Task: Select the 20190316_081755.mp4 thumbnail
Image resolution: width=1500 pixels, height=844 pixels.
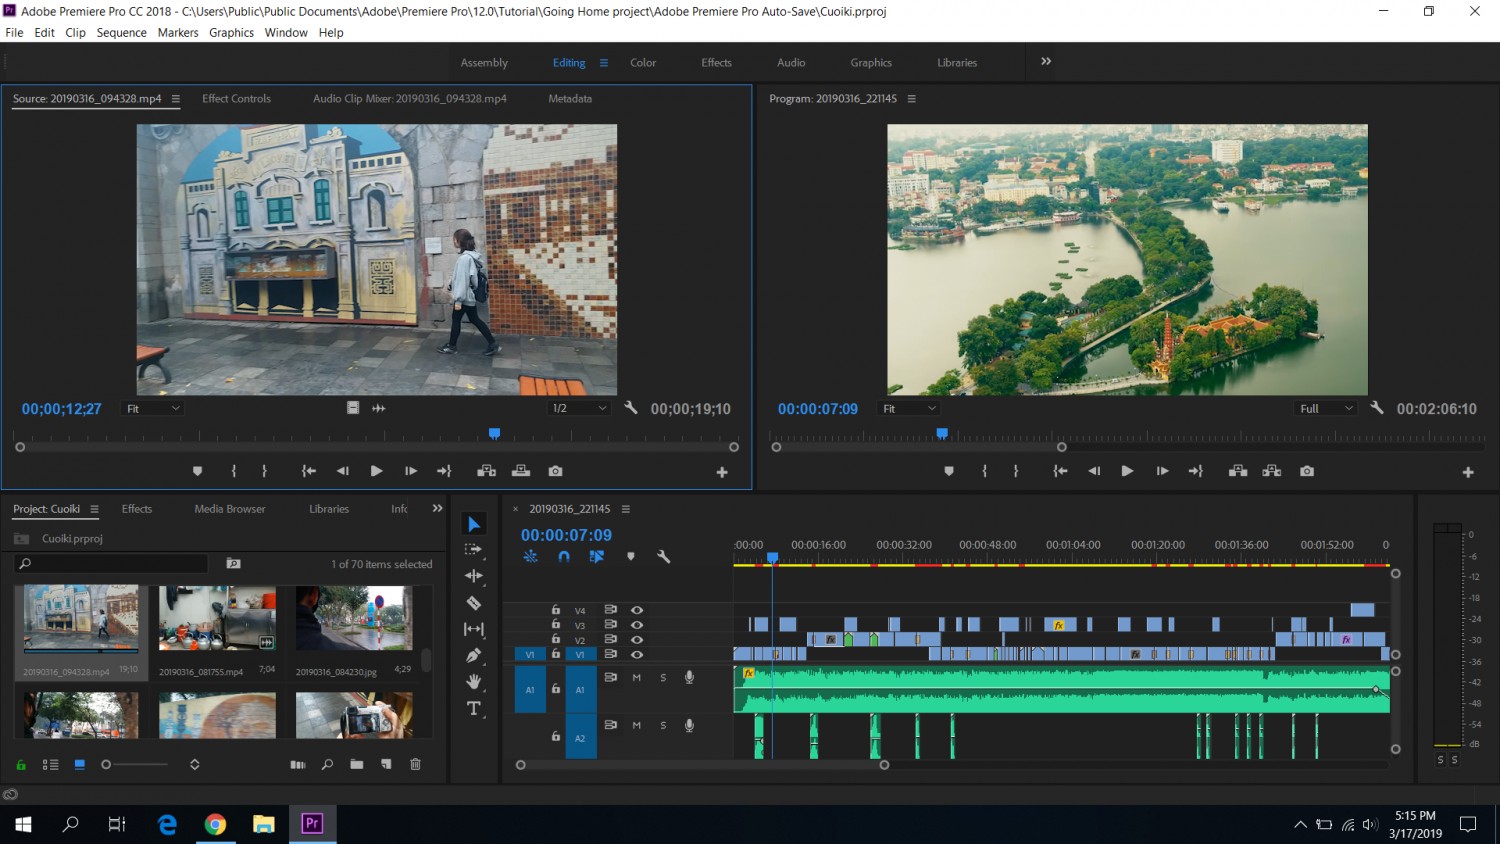Action: click(217, 619)
